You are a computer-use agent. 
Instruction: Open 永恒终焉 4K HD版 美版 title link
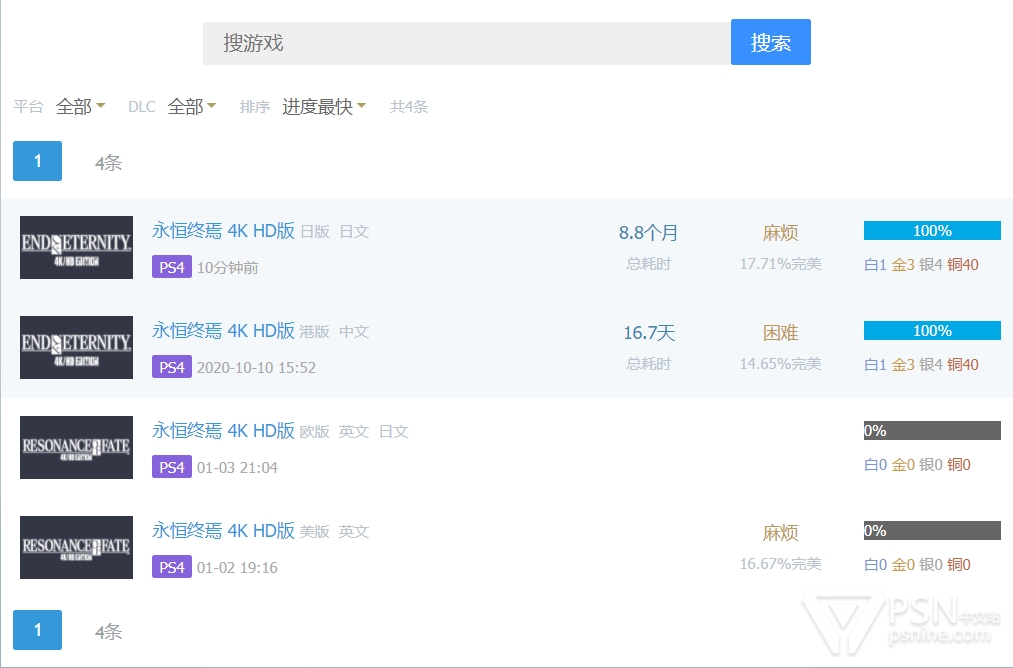[x=223, y=531]
